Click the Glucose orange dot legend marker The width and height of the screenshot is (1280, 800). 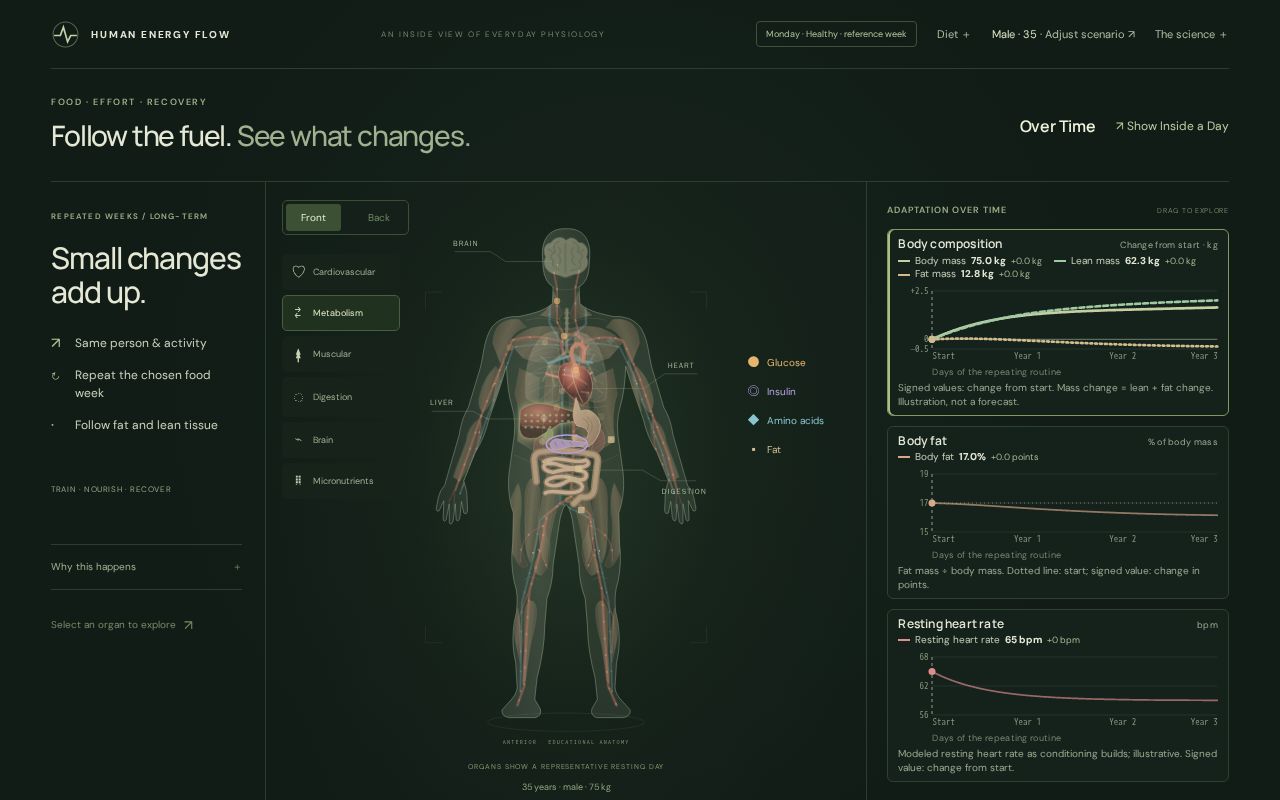[753, 362]
